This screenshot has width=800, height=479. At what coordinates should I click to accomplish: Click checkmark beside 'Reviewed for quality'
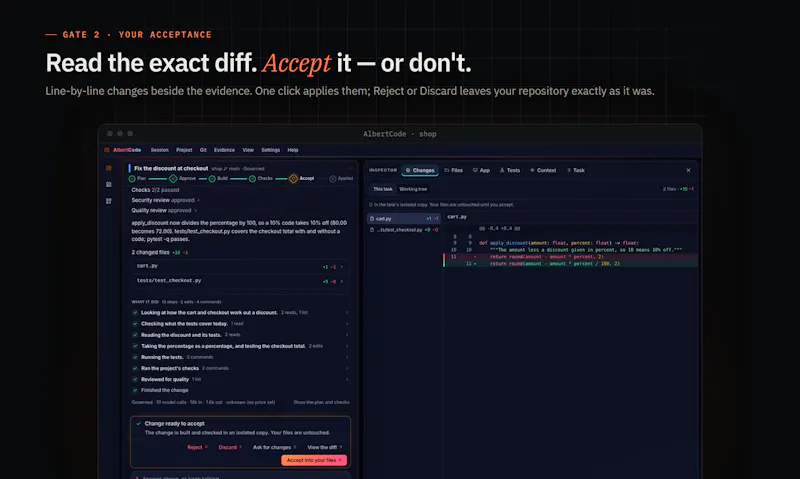[135, 379]
